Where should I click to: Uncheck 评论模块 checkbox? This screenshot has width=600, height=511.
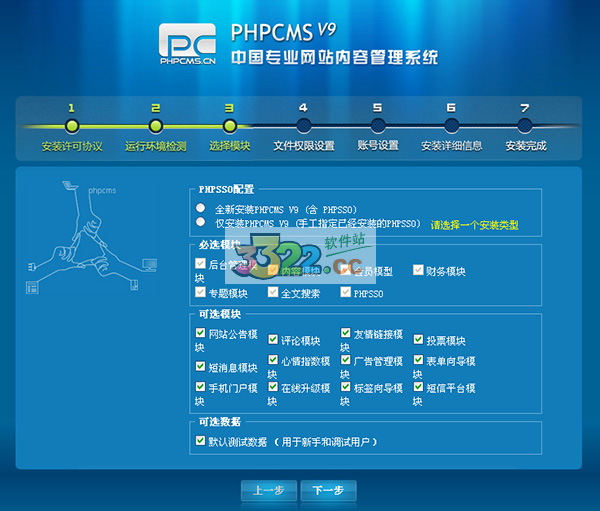pos(273,339)
